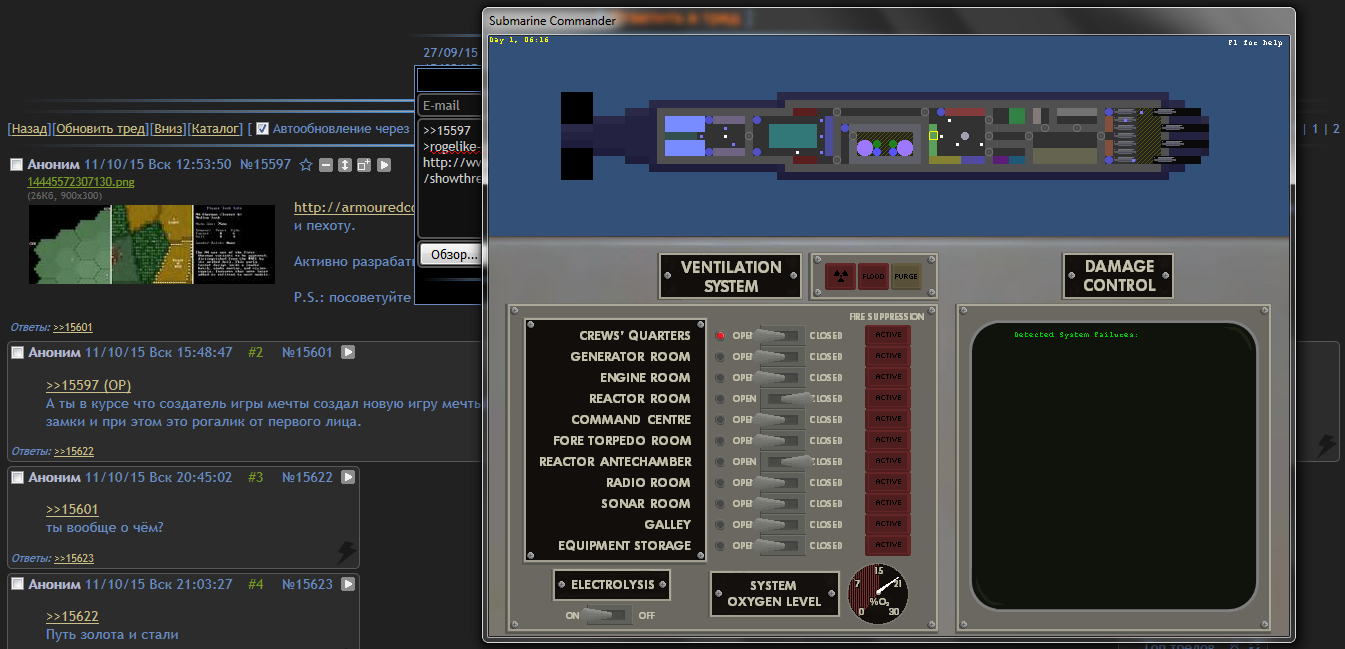The width and height of the screenshot is (1345, 649).
Task: Click reply link >>15601 under Ответы
Action: [x=73, y=327]
